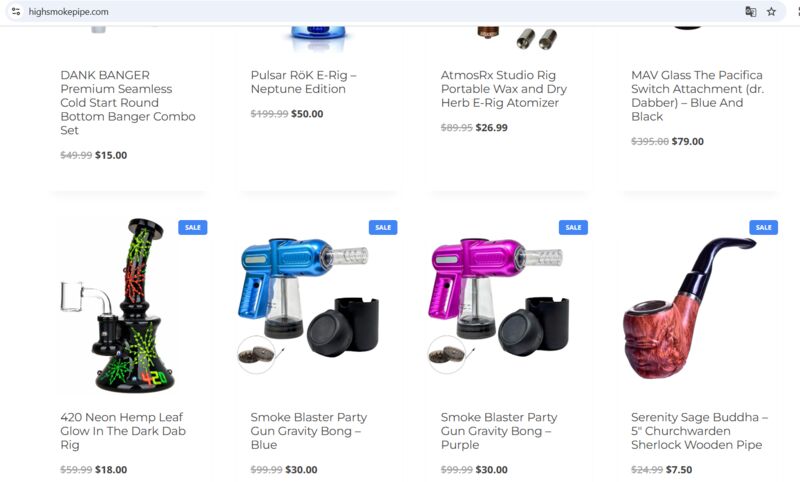Click the blue gravity bong gun image

pos(310,306)
